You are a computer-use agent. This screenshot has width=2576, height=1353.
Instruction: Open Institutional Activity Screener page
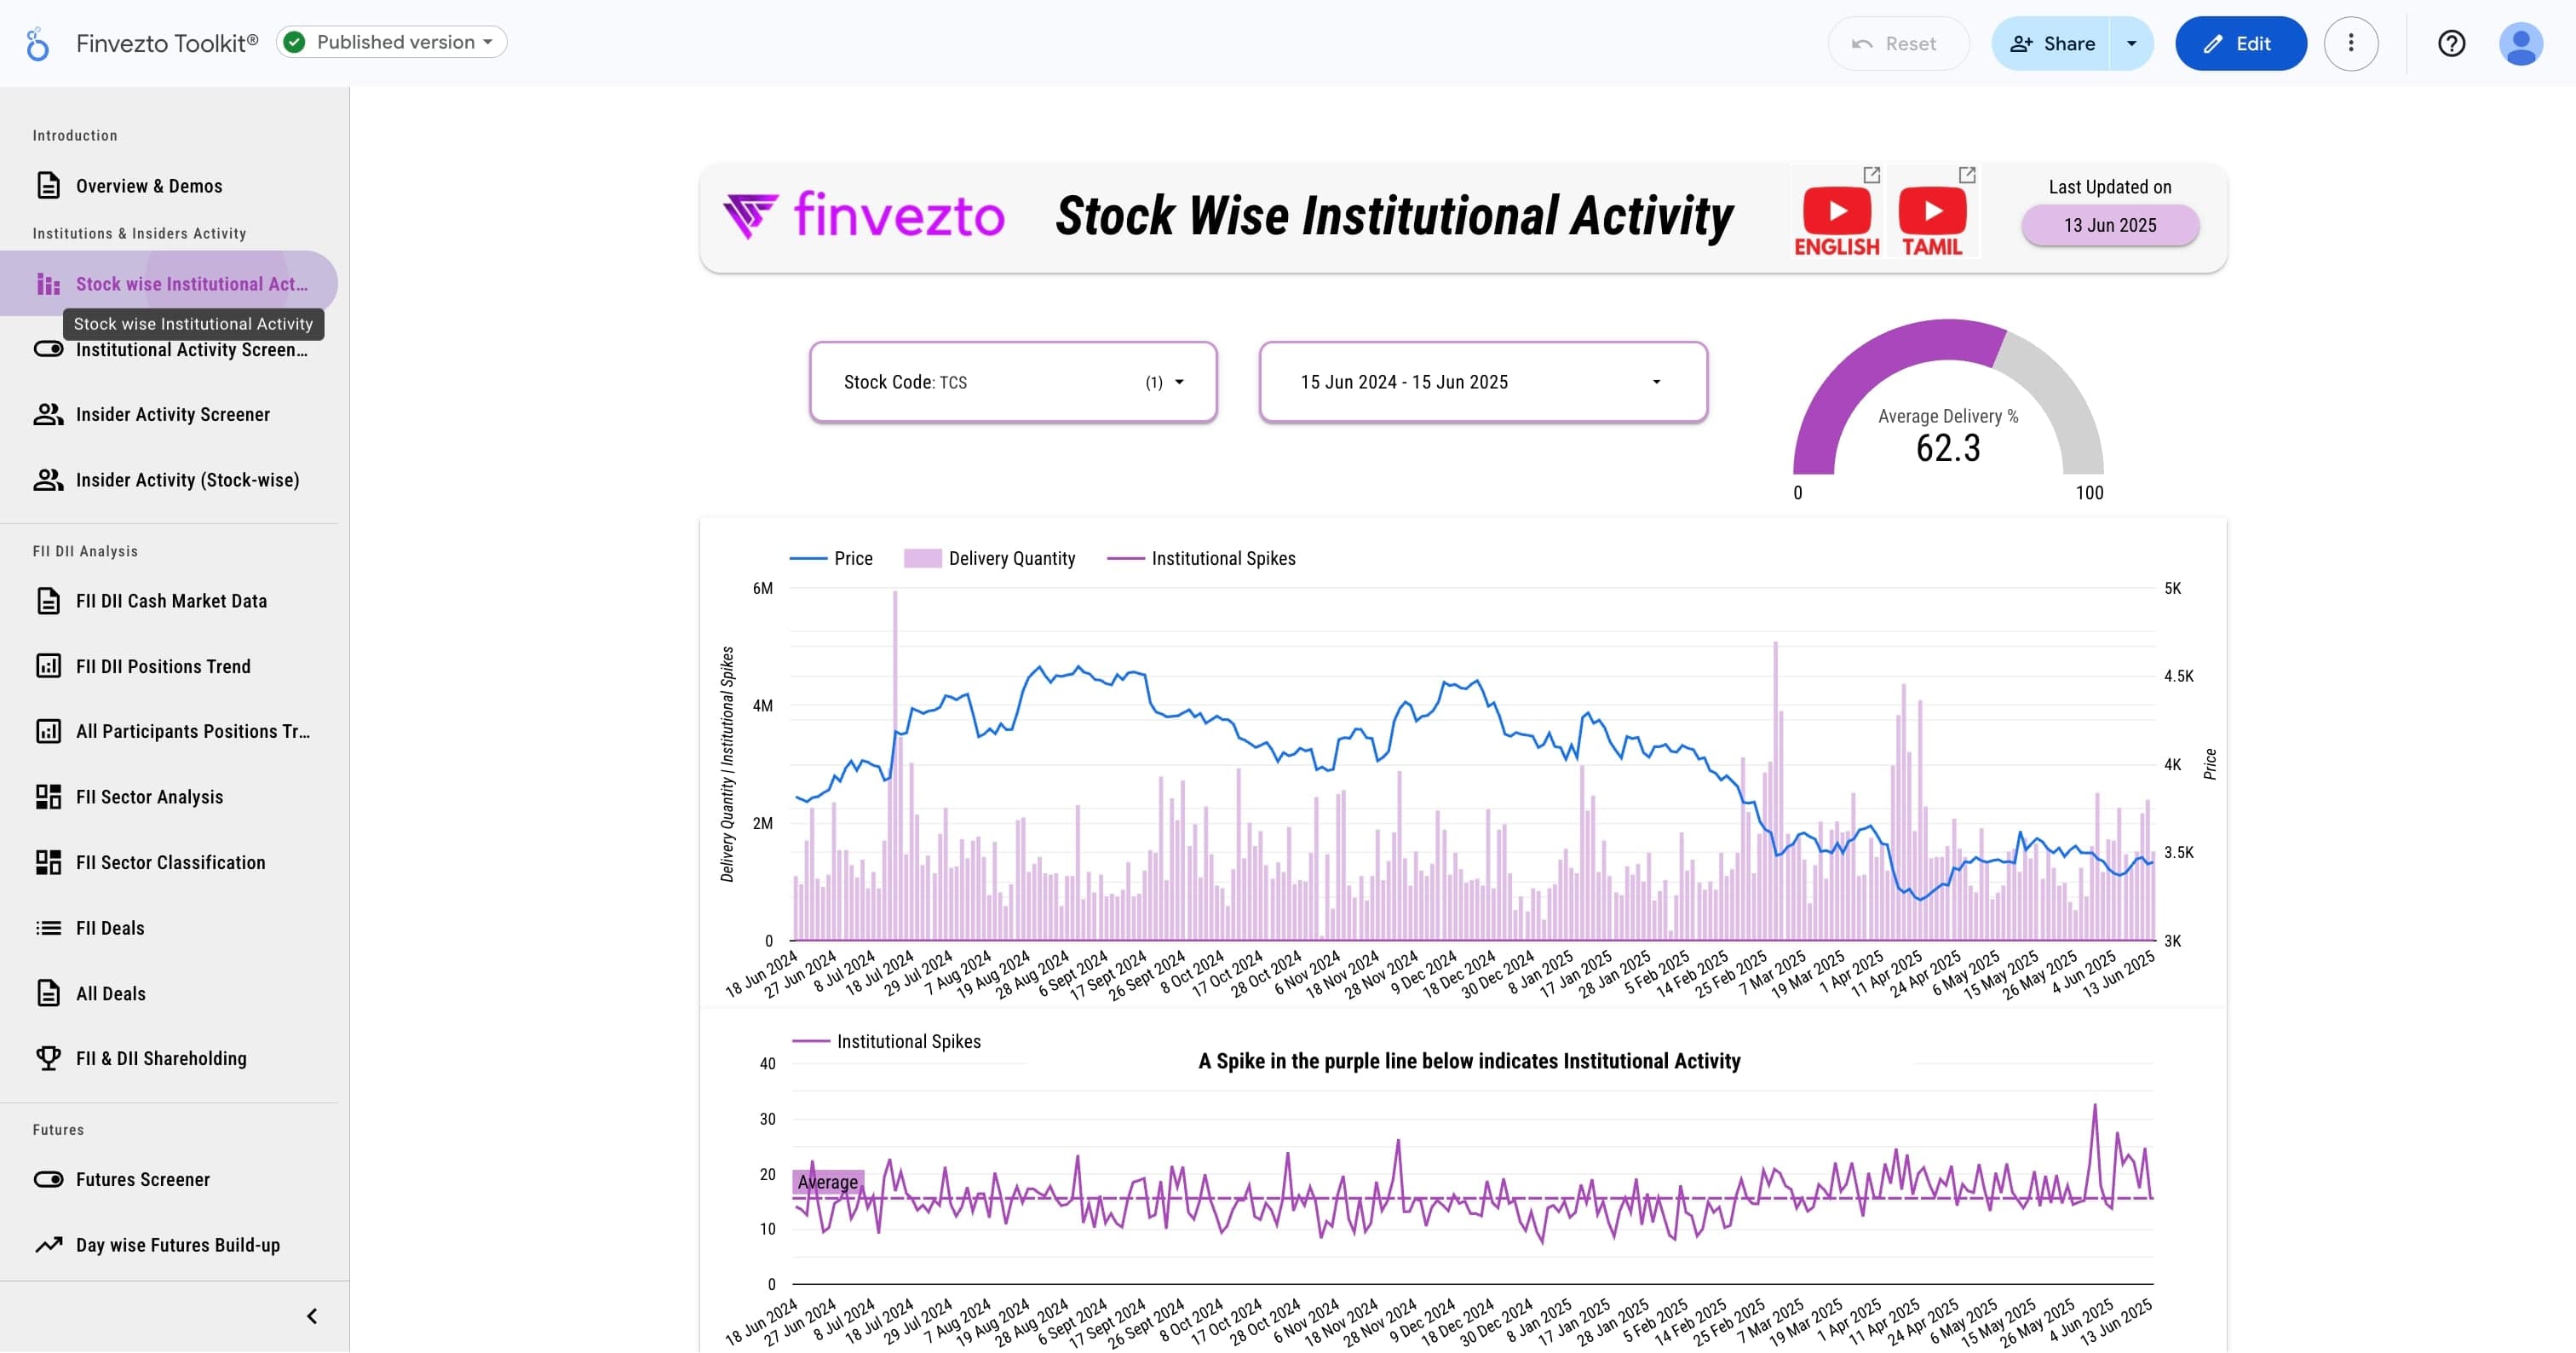[x=169, y=350]
